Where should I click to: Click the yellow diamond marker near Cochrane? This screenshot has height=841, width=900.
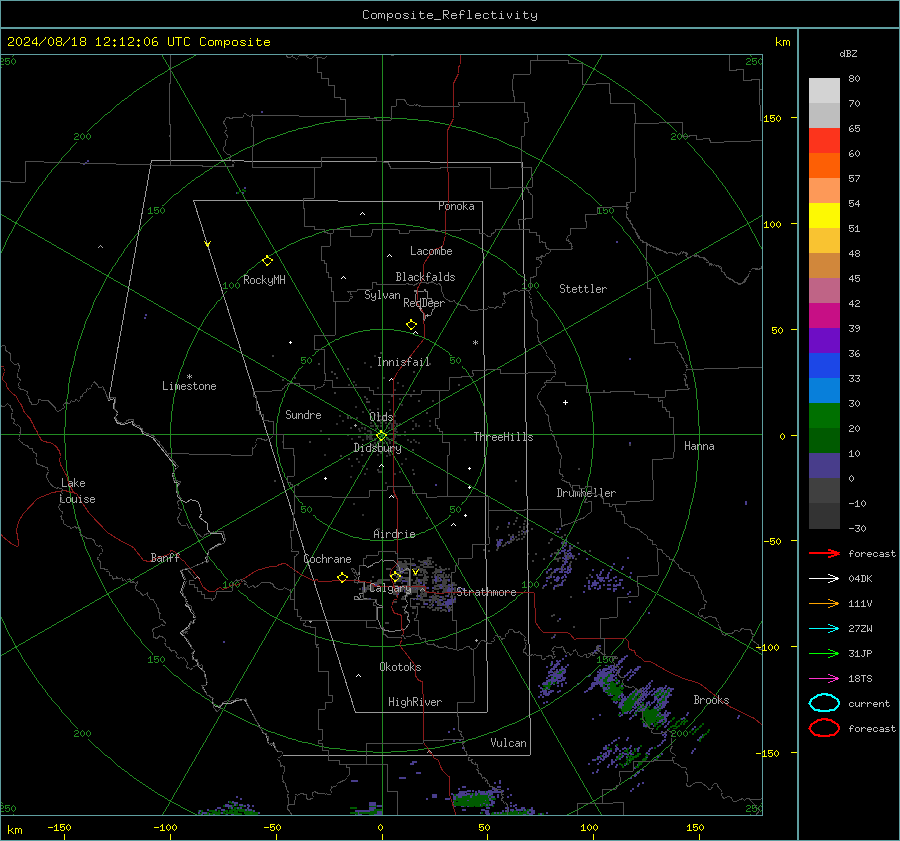342,578
